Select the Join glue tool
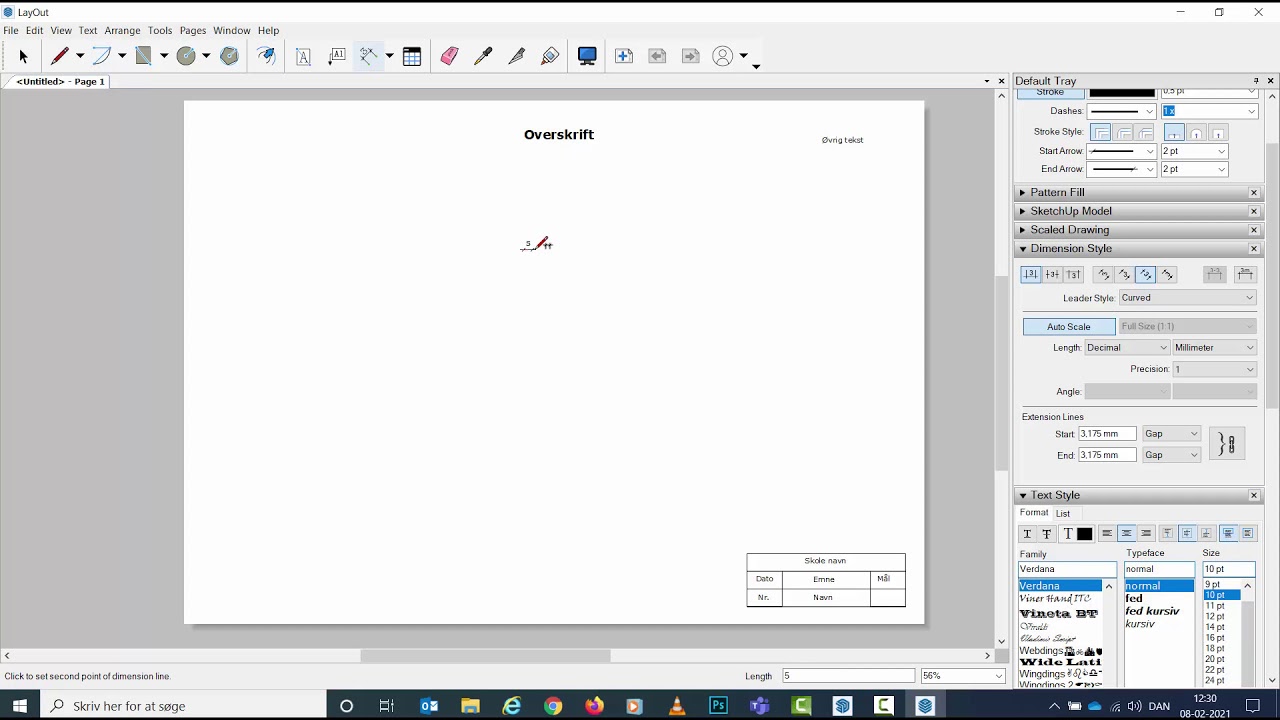Viewport: 1280px width, 720px height. (550, 57)
